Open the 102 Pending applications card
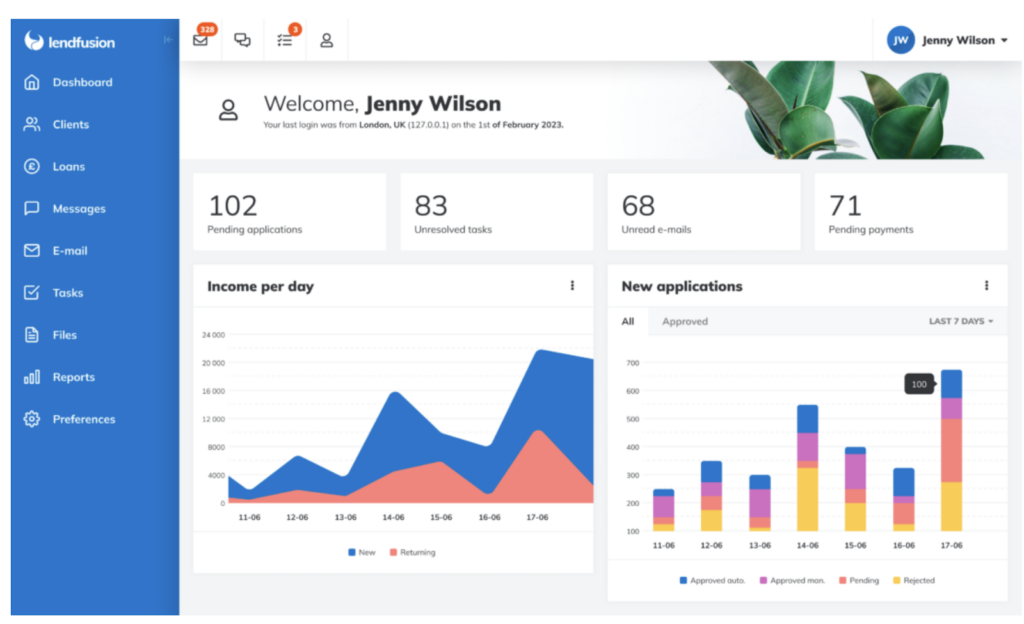The image size is (1024, 624). click(289, 211)
